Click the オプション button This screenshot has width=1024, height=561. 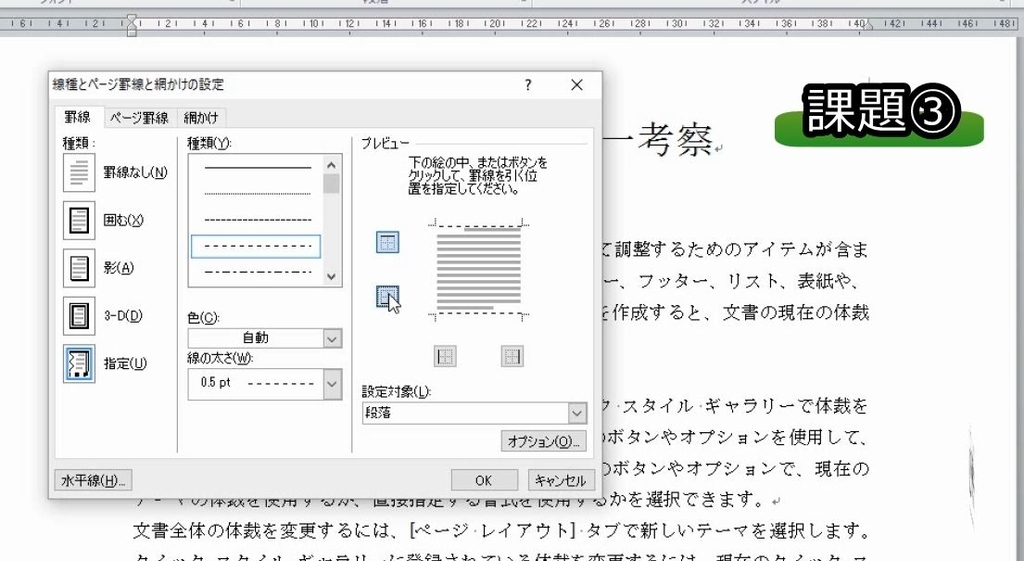click(x=543, y=441)
